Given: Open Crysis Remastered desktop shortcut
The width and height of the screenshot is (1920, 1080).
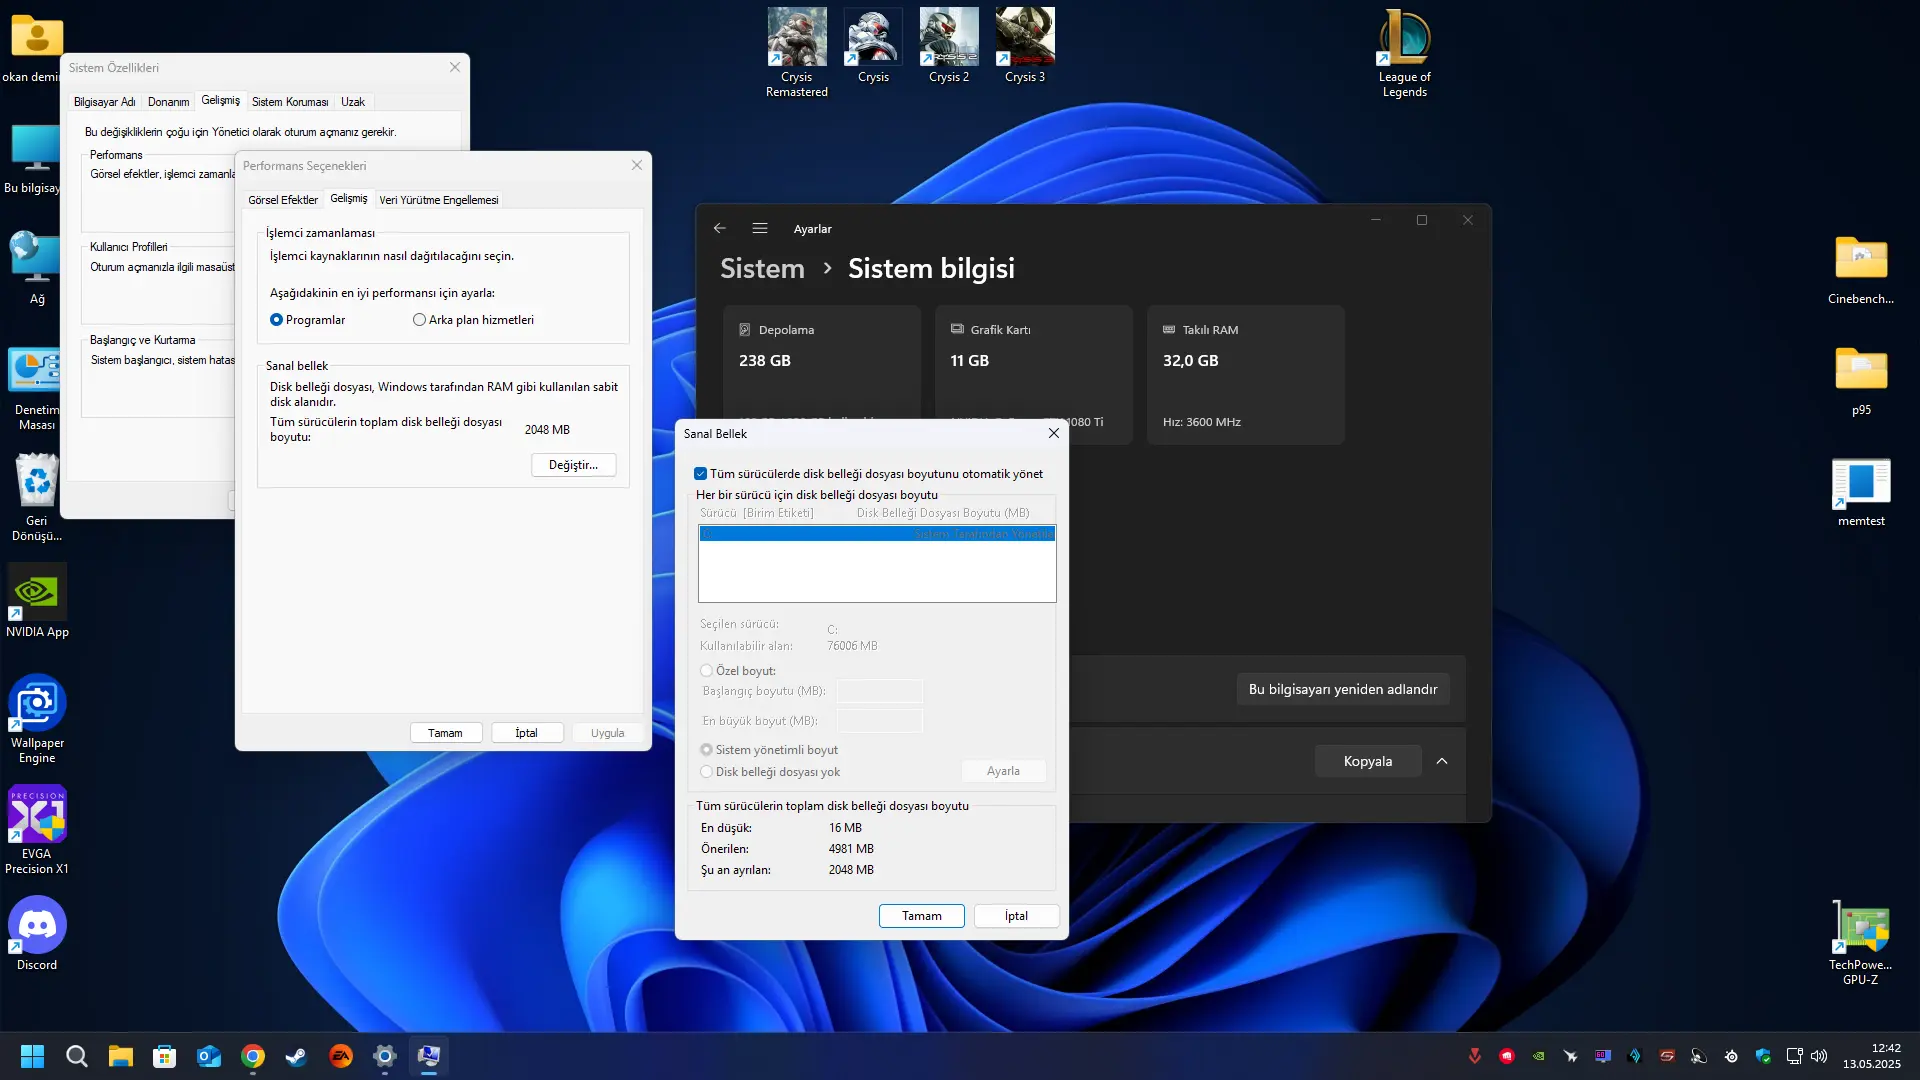Looking at the screenshot, I should [x=797, y=52].
